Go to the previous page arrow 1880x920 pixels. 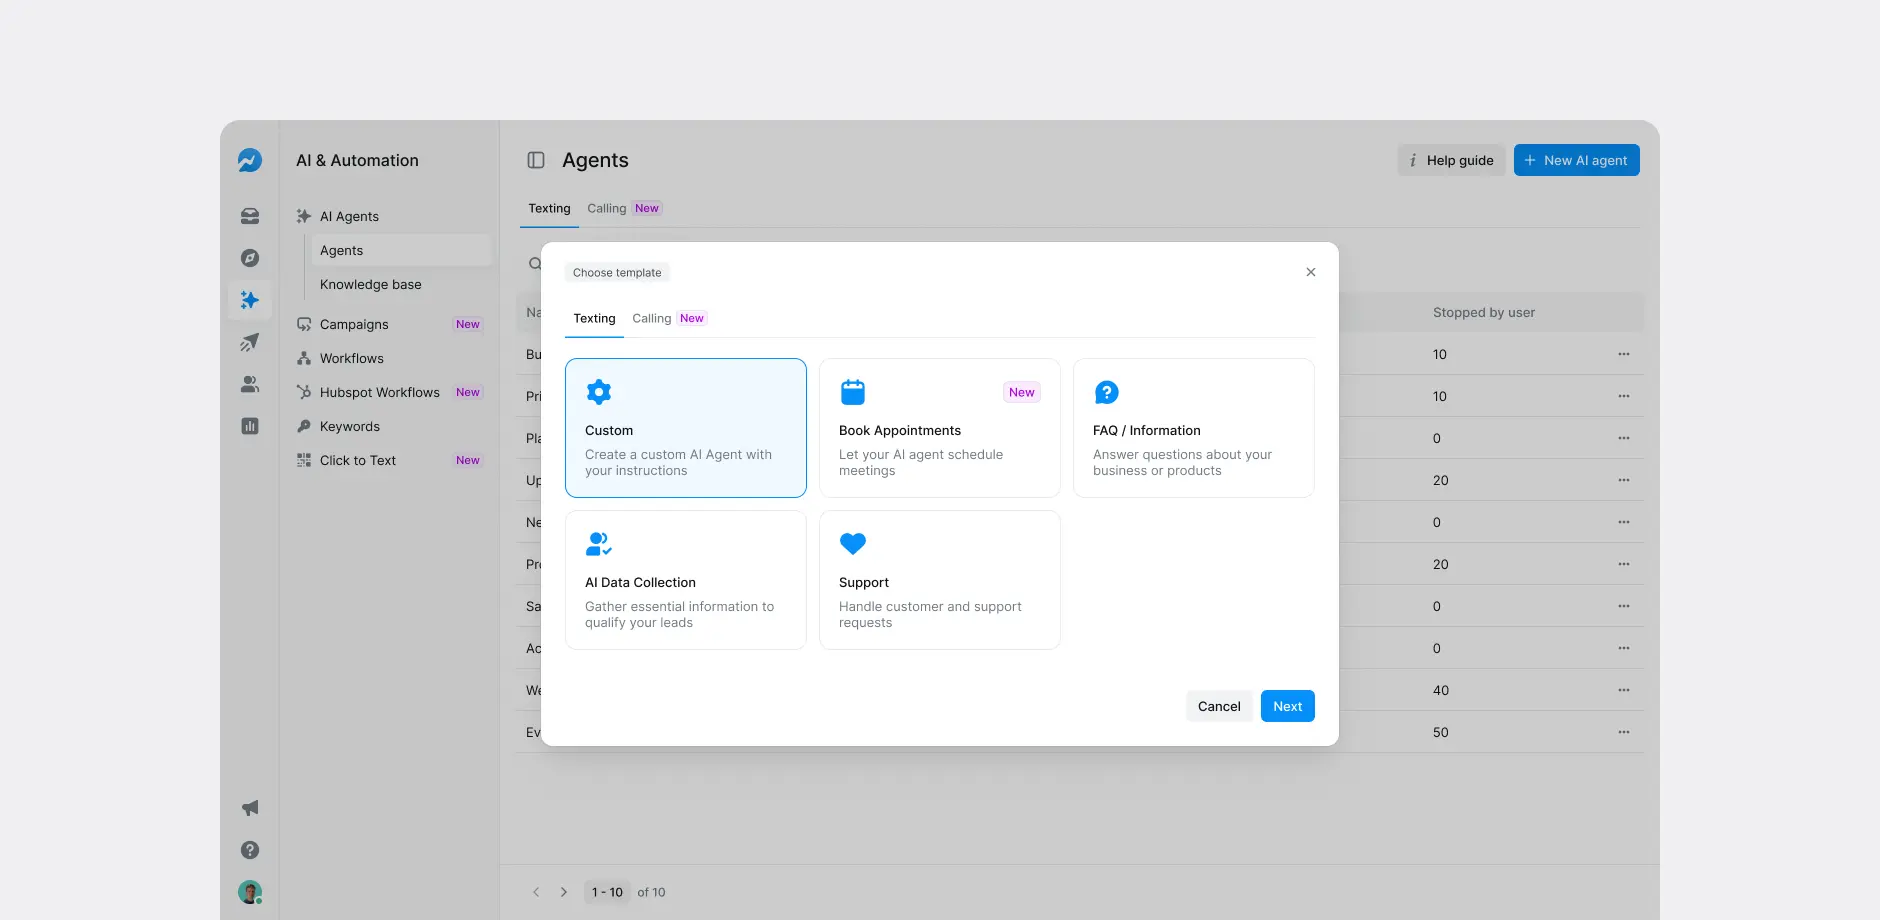tap(536, 892)
